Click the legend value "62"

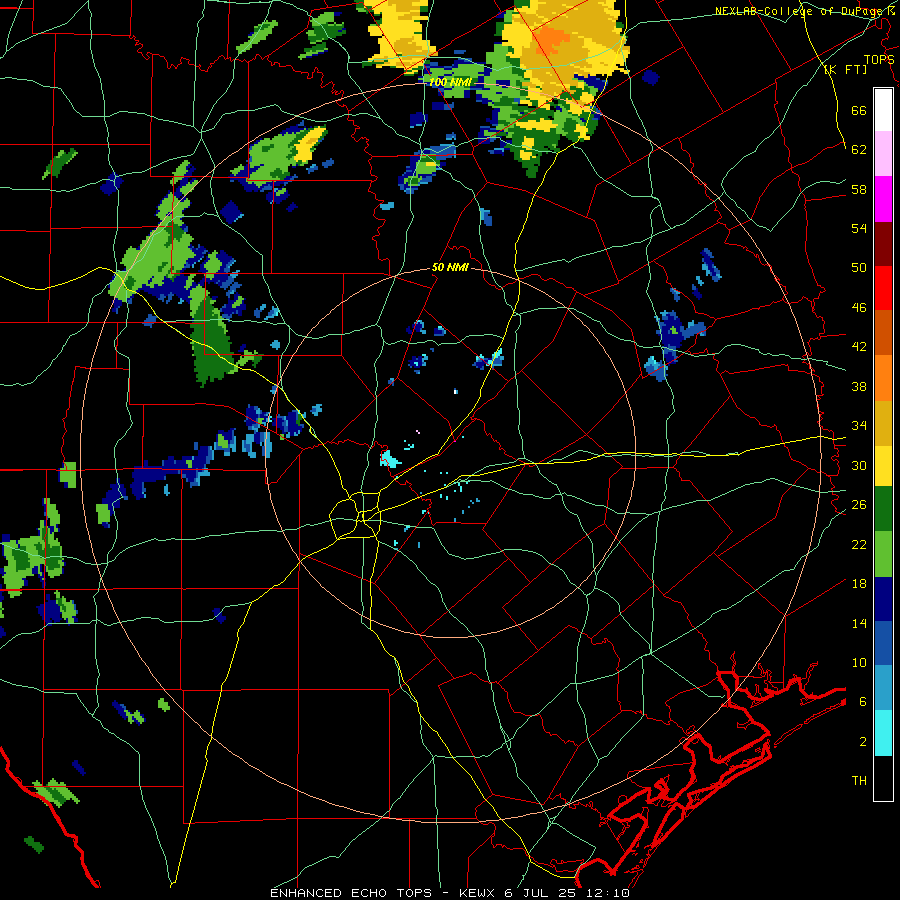(859, 150)
